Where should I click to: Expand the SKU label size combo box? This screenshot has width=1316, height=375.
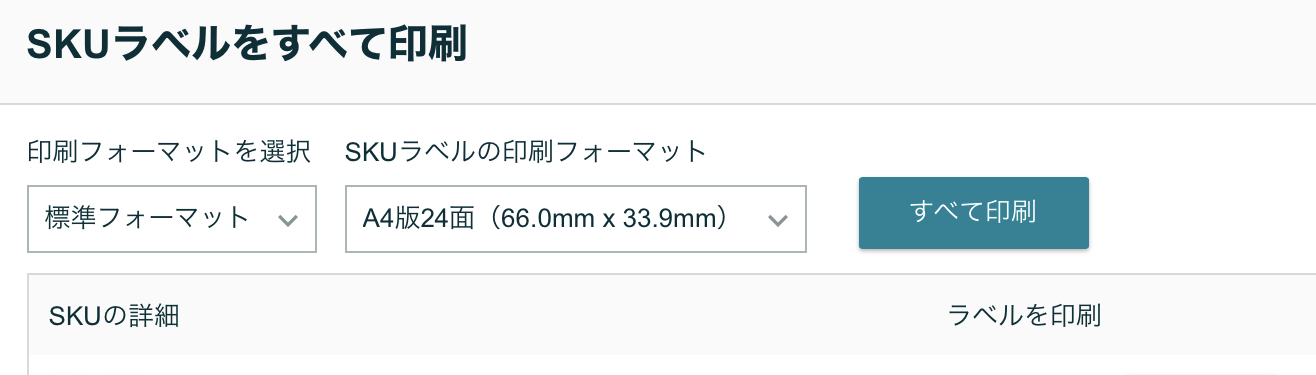(576, 219)
